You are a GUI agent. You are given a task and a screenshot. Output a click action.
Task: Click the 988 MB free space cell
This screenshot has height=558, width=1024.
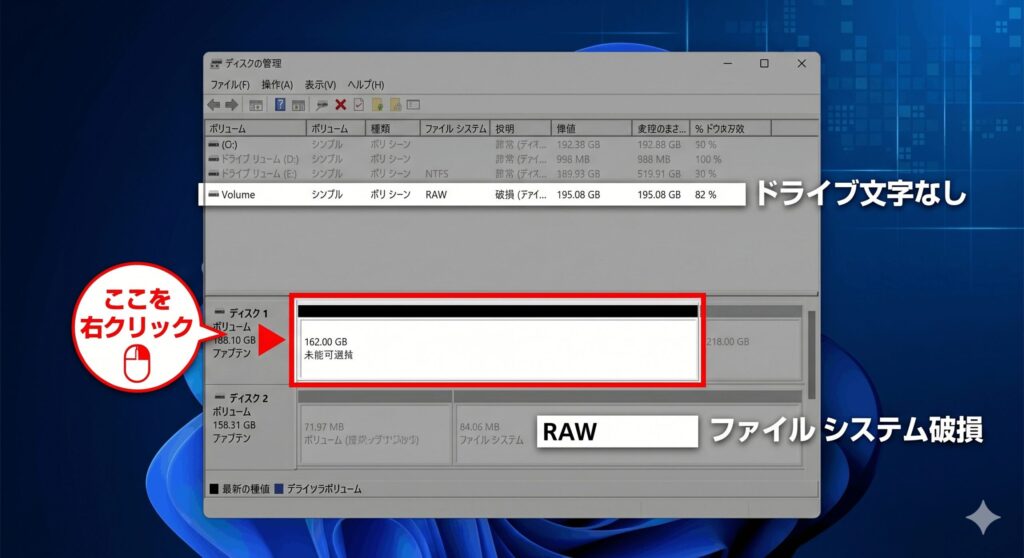tap(654, 159)
